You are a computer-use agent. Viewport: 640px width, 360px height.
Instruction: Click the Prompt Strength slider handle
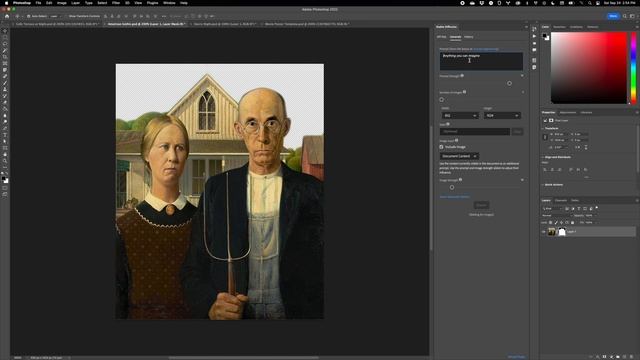(x=509, y=83)
